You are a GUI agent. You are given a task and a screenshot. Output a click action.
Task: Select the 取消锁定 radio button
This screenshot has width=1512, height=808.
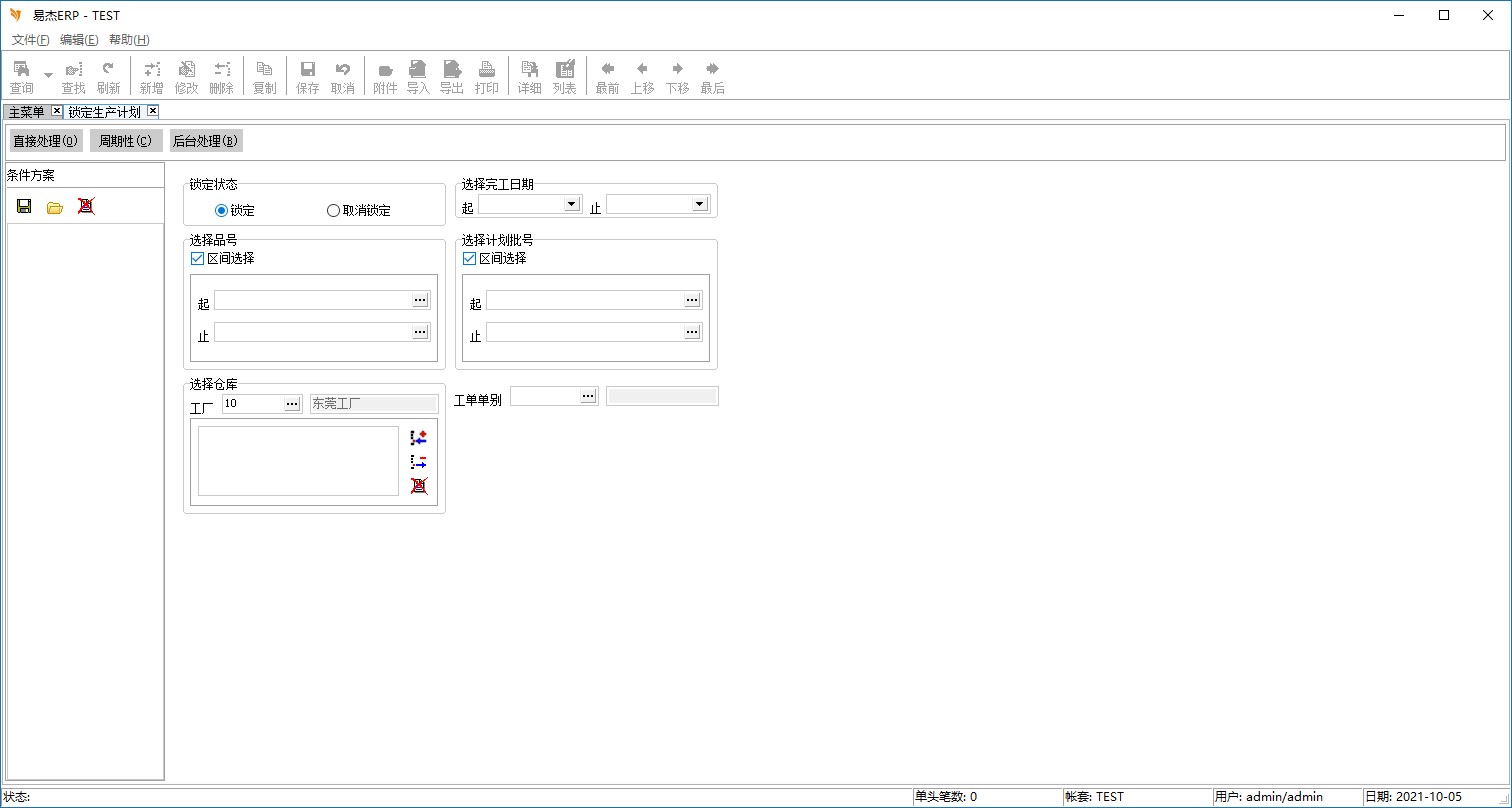(334, 211)
